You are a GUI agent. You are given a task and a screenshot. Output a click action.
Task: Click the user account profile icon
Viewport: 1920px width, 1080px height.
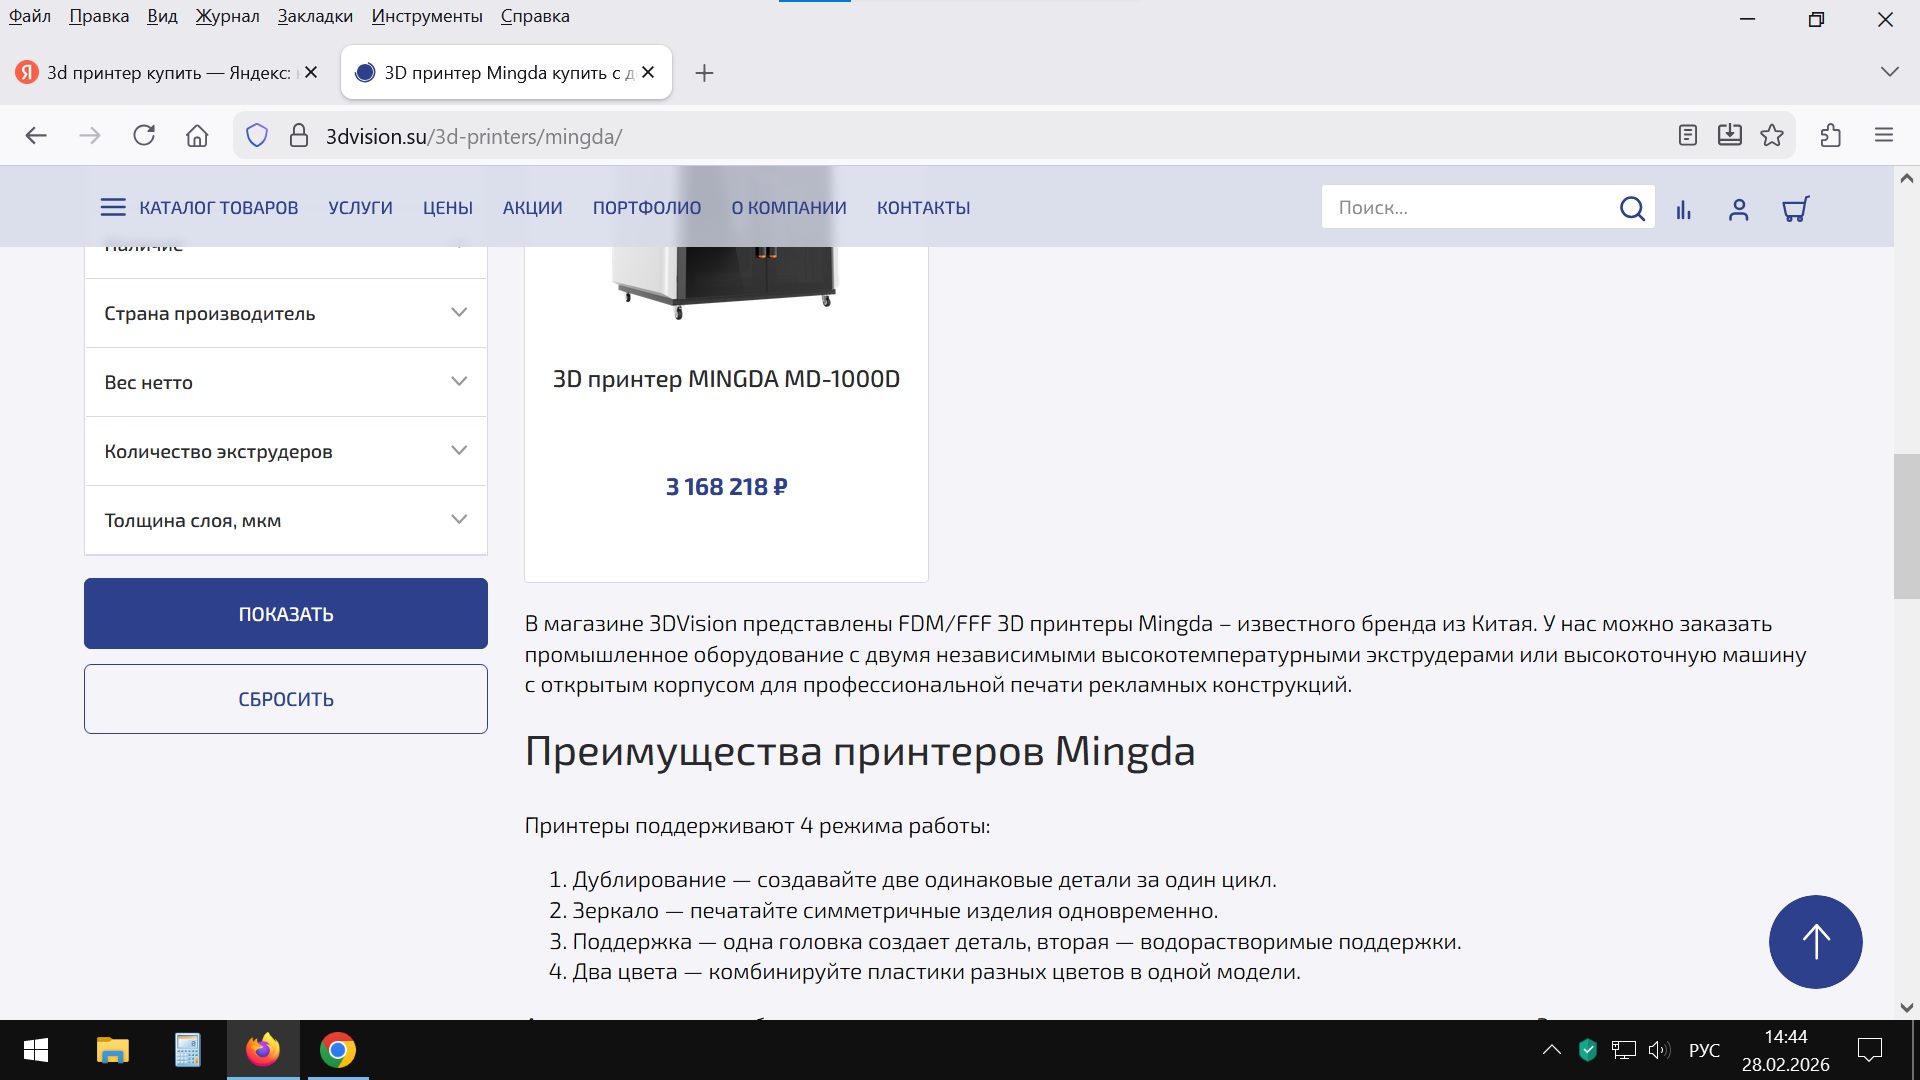click(1739, 209)
